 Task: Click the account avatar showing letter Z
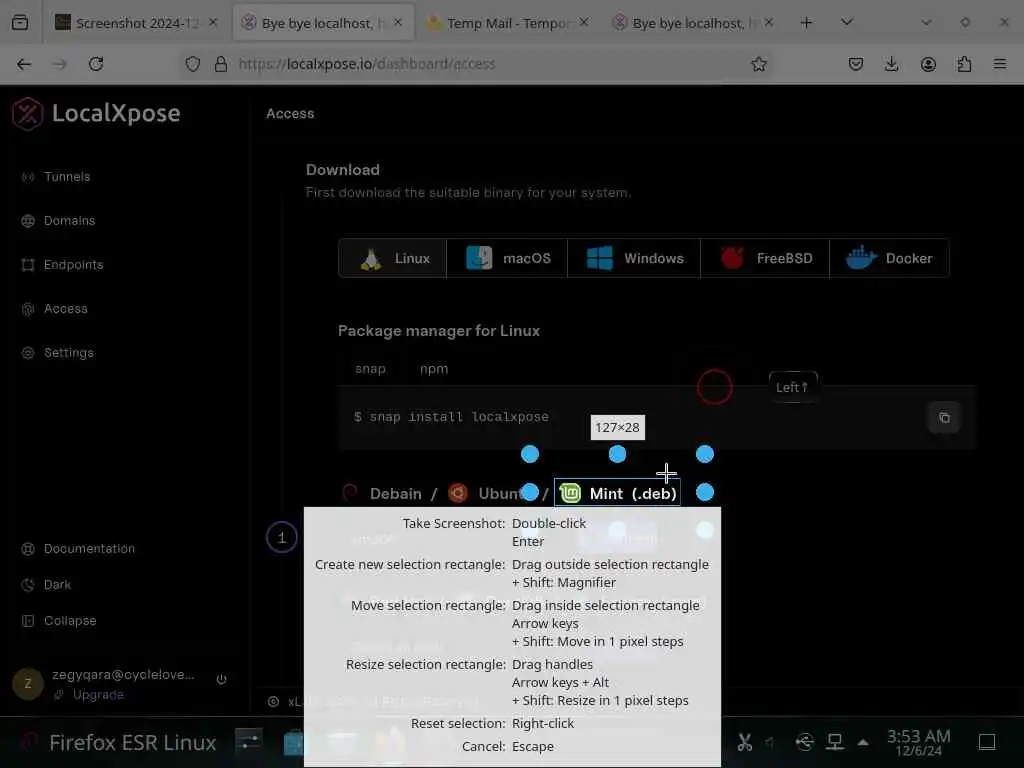point(27,684)
